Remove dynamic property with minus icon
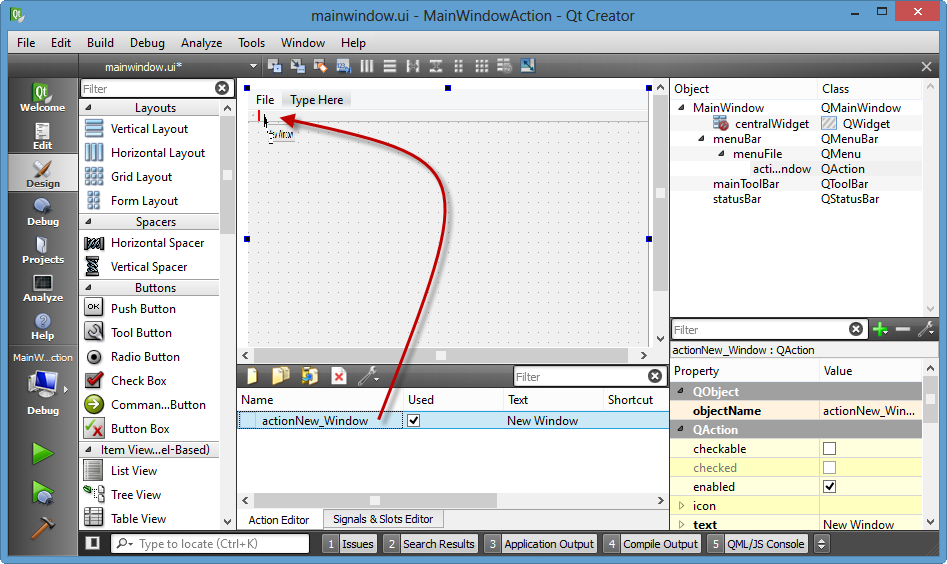The image size is (947, 564). click(903, 329)
